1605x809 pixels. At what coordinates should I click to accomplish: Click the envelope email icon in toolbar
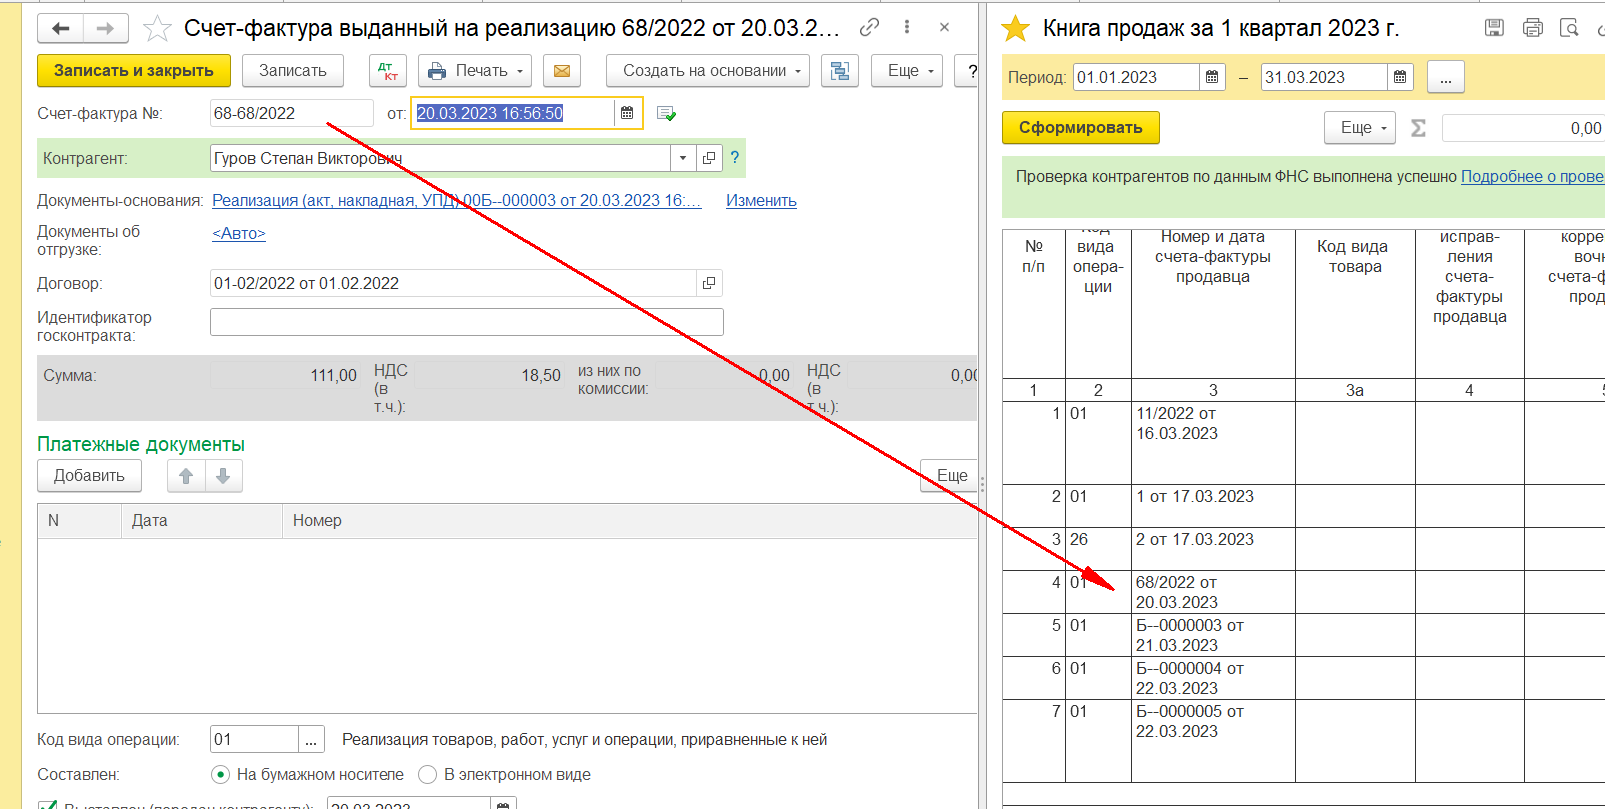click(x=562, y=71)
